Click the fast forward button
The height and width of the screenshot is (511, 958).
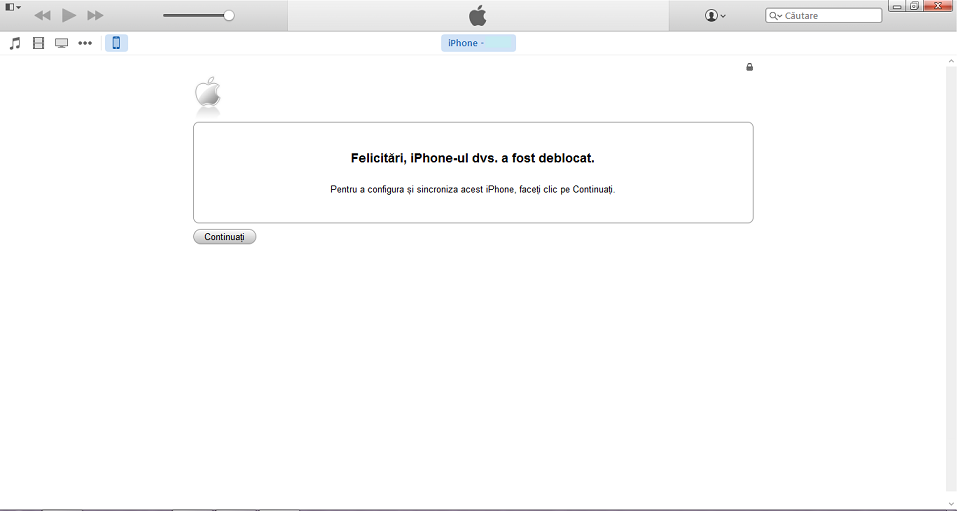[95, 15]
